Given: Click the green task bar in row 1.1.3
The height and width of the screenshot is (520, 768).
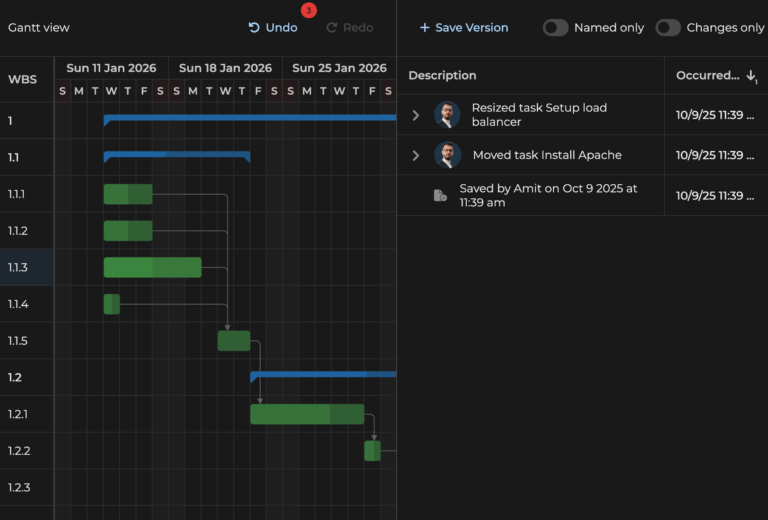Looking at the screenshot, I should [x=152, y=267].
